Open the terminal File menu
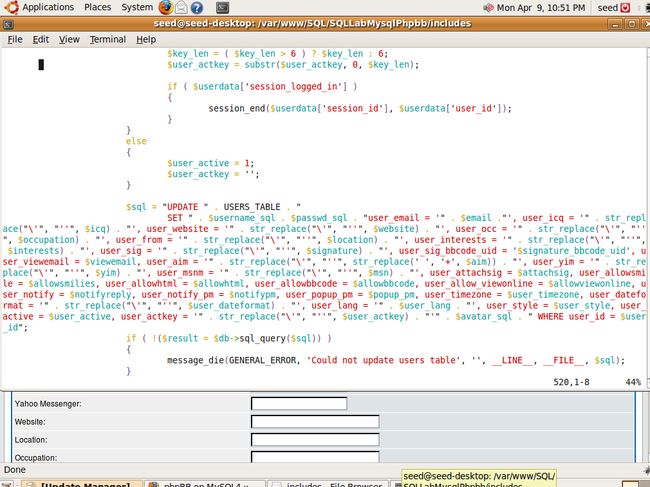The width and height of the screenshot is (650, 487). [15, 39]
